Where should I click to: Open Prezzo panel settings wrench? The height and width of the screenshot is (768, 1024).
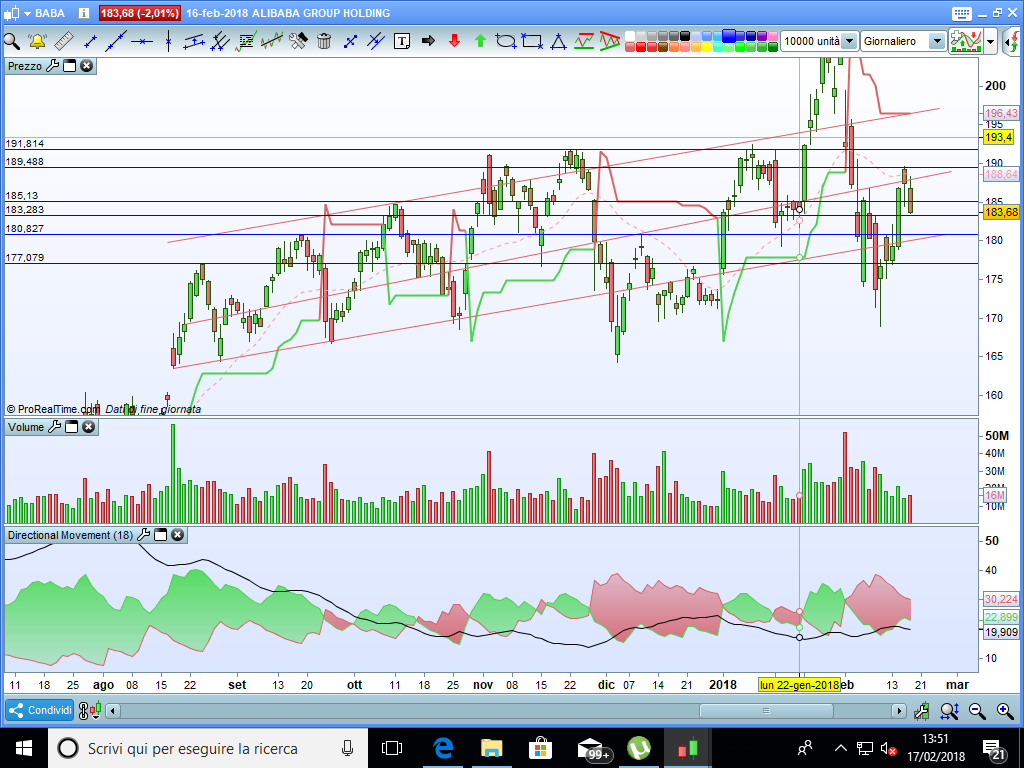pyautogui.click(x=53, y=66)
